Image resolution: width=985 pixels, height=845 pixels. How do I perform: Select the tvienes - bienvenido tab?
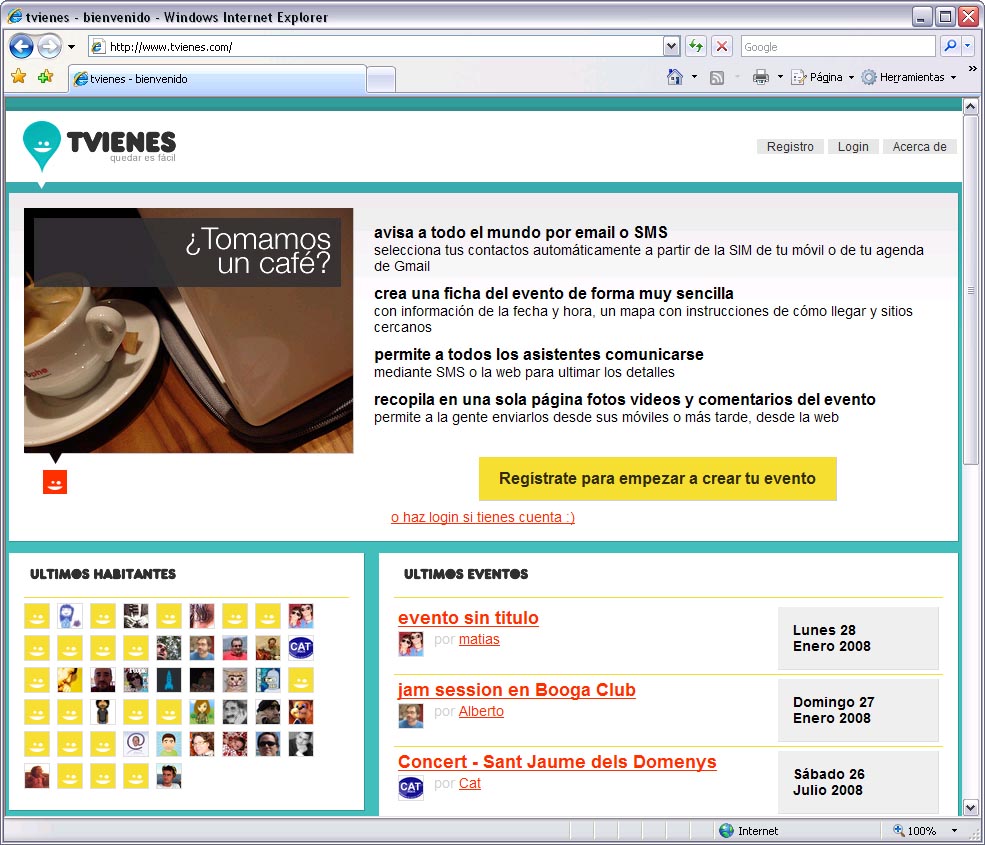pos(217,79)
